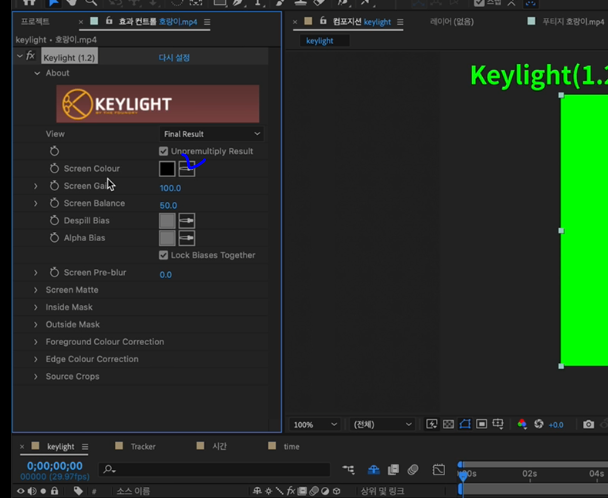Viewport: 608px width, 498px height.
Task: Expand the Source Crops group
Action: [36, 376]
